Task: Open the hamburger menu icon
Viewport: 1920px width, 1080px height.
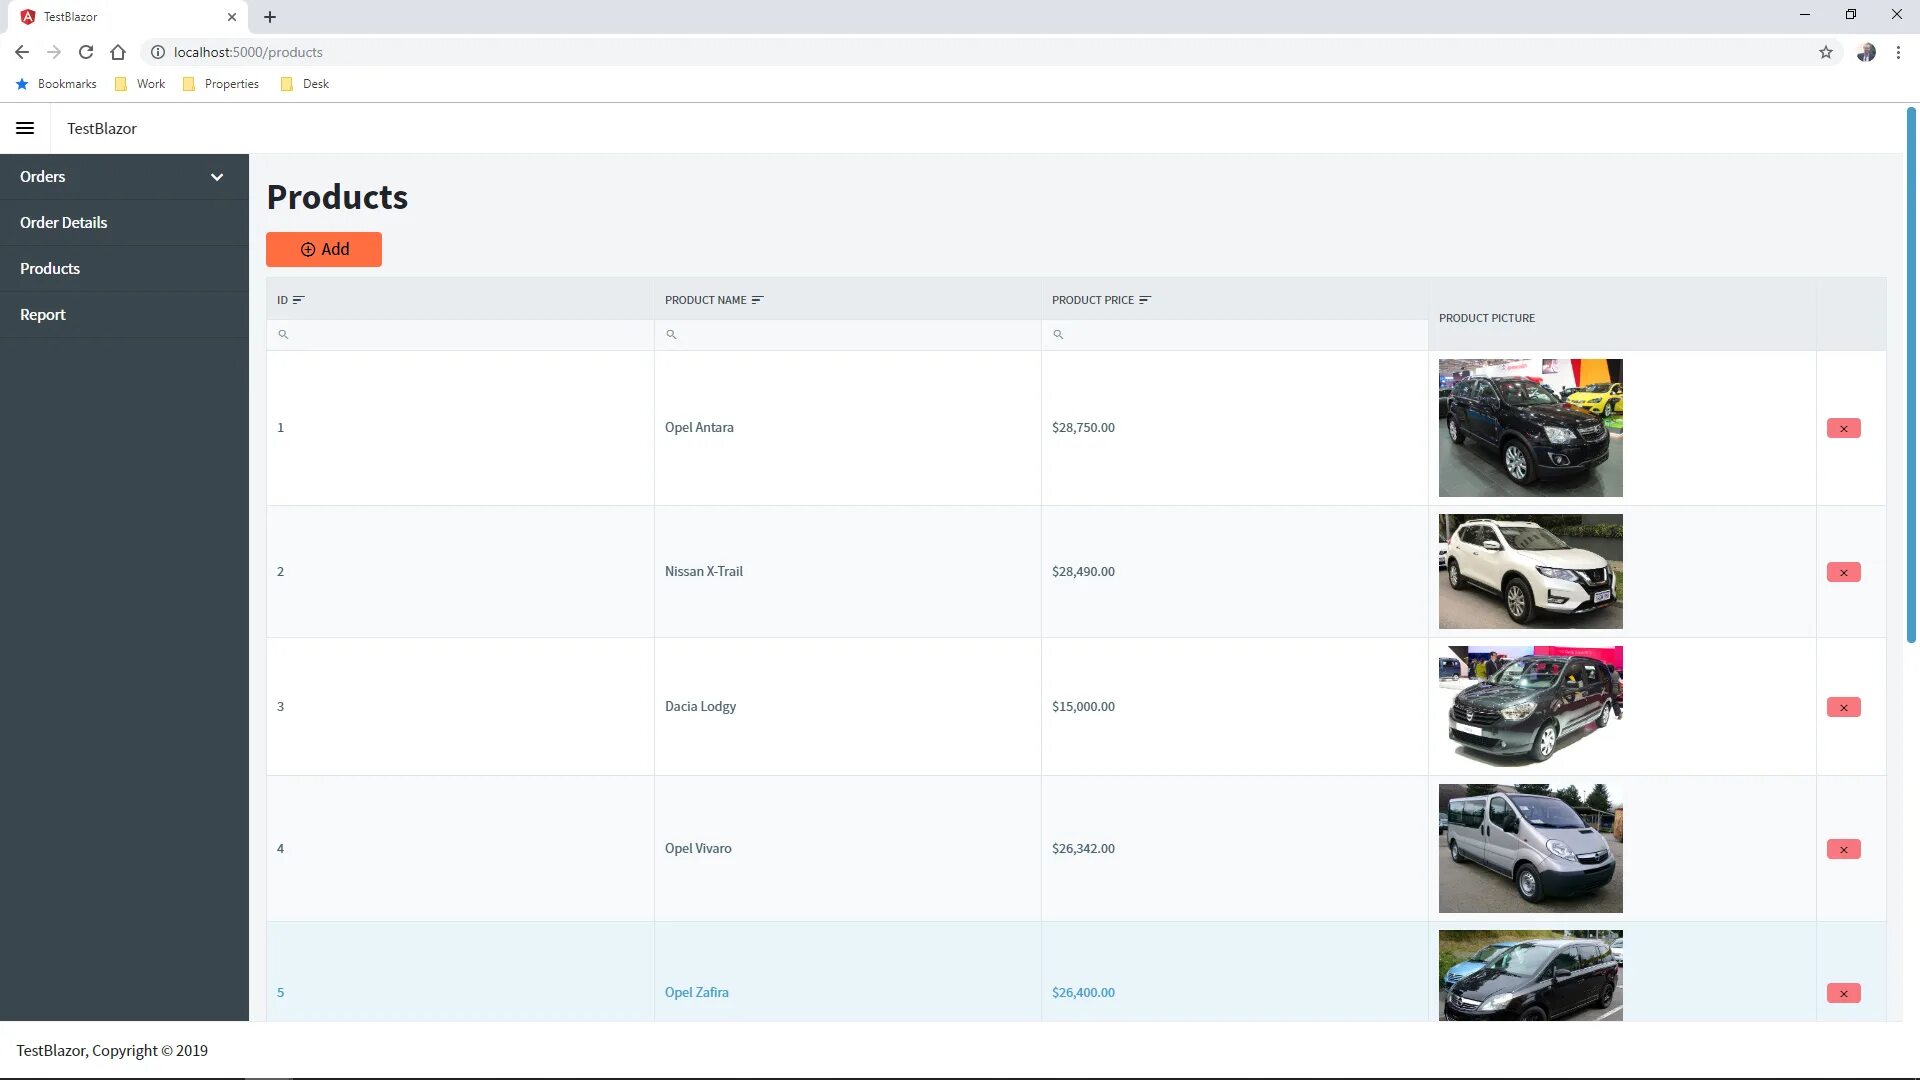Action: [x=25, y=128]
